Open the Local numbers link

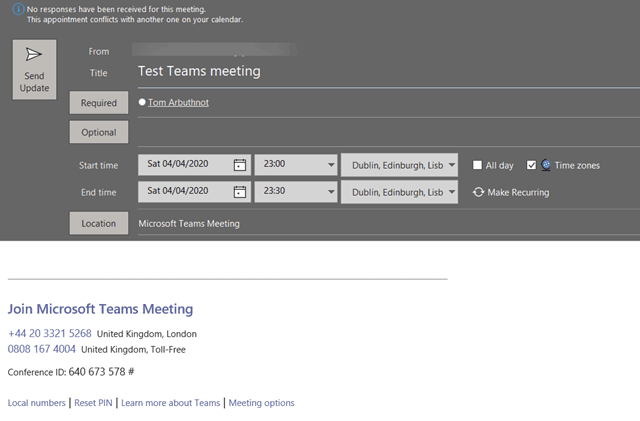click(x=37, y=403)
